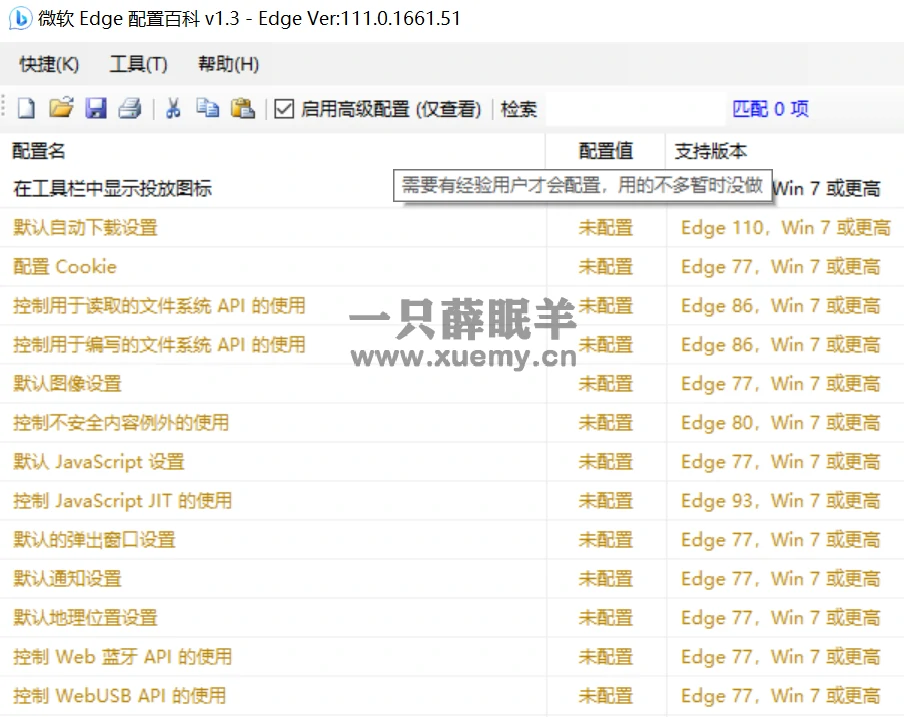This screenshot has width=904, height=717.
Task: Click the 匹配 0 项 match count label
Action: coord(770,108)
